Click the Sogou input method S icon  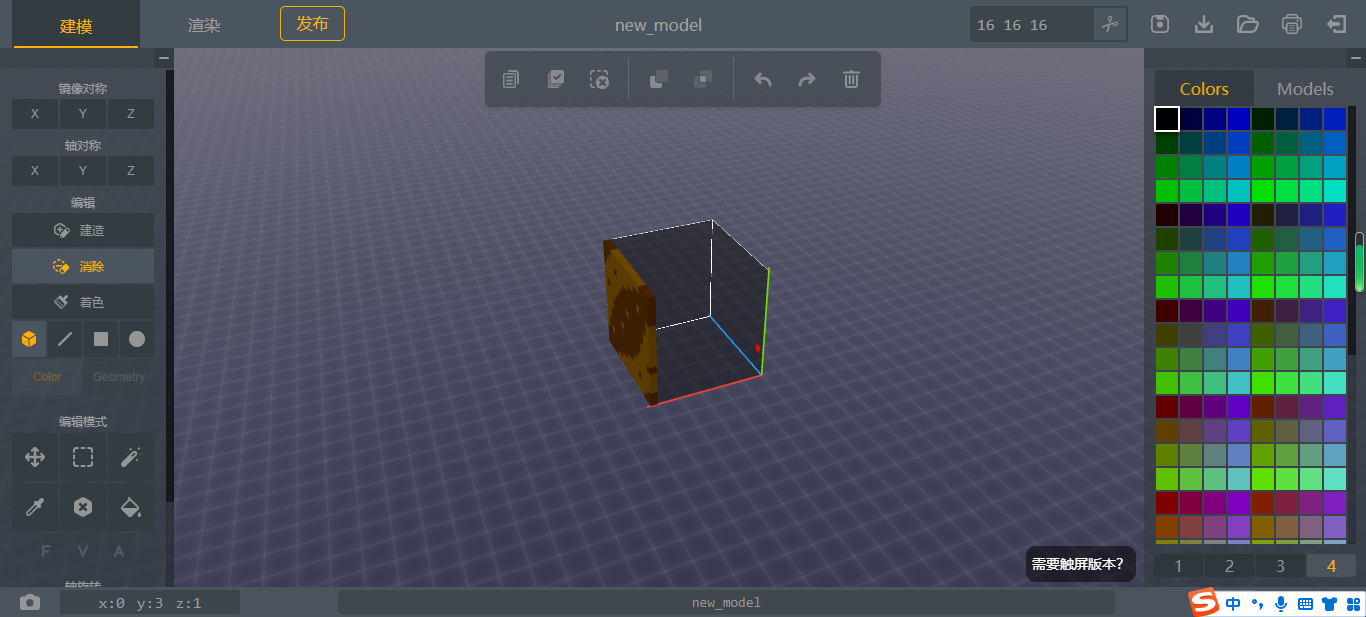click(x=1203, y=603)
